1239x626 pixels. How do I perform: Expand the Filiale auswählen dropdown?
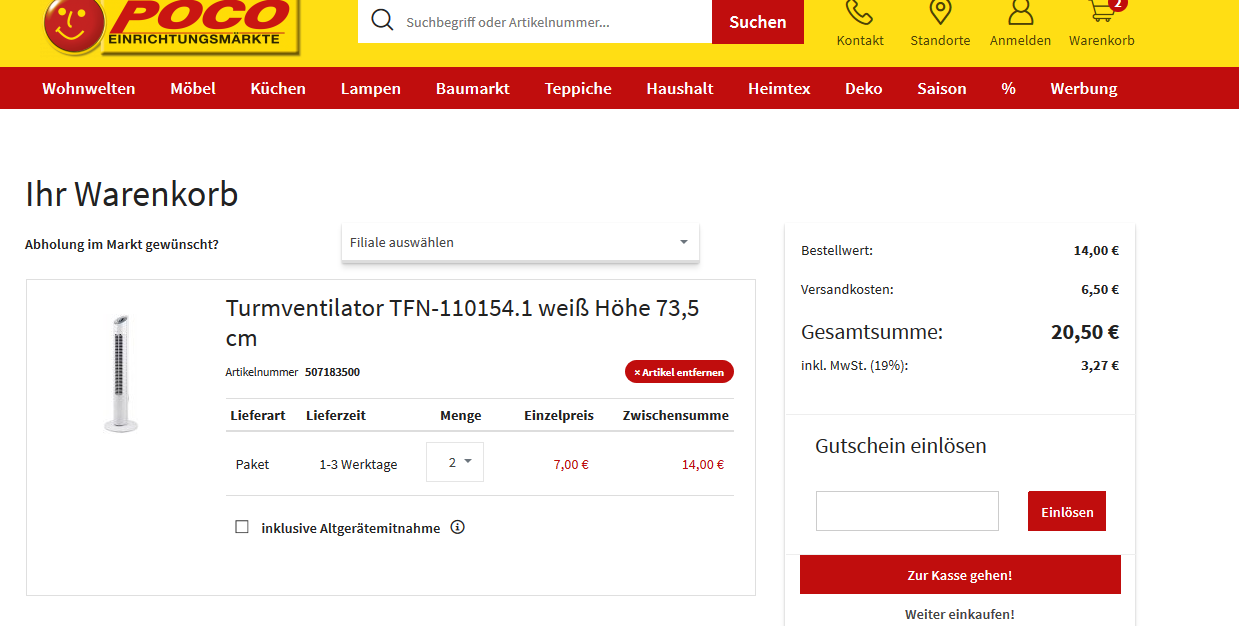click(x=520, y=242)
